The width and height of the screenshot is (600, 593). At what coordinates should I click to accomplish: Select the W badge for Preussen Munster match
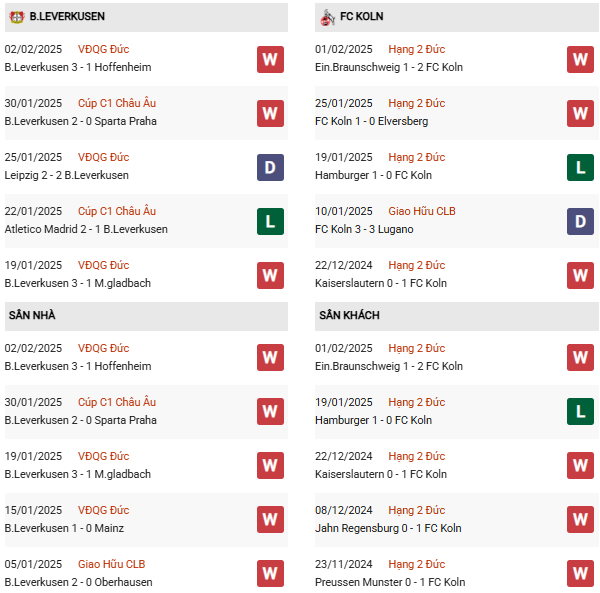pos(581,574)
